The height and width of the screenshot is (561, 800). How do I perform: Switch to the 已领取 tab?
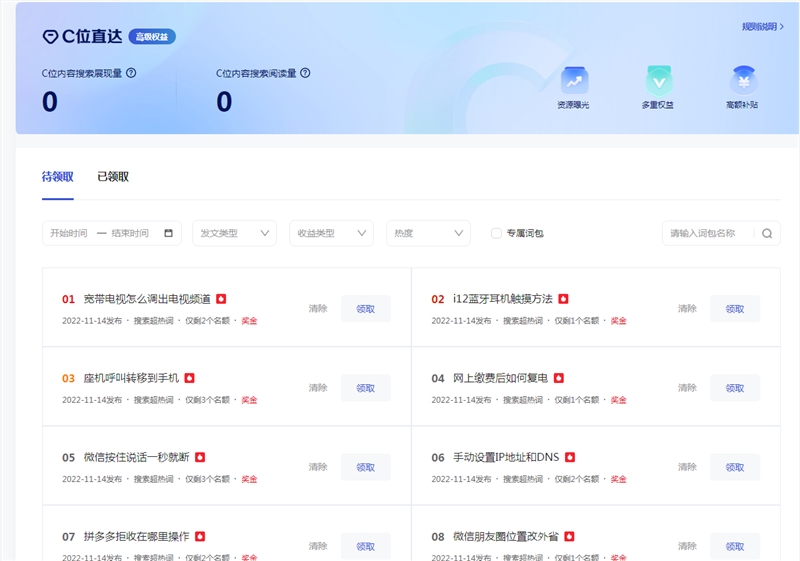pos(113,177)
